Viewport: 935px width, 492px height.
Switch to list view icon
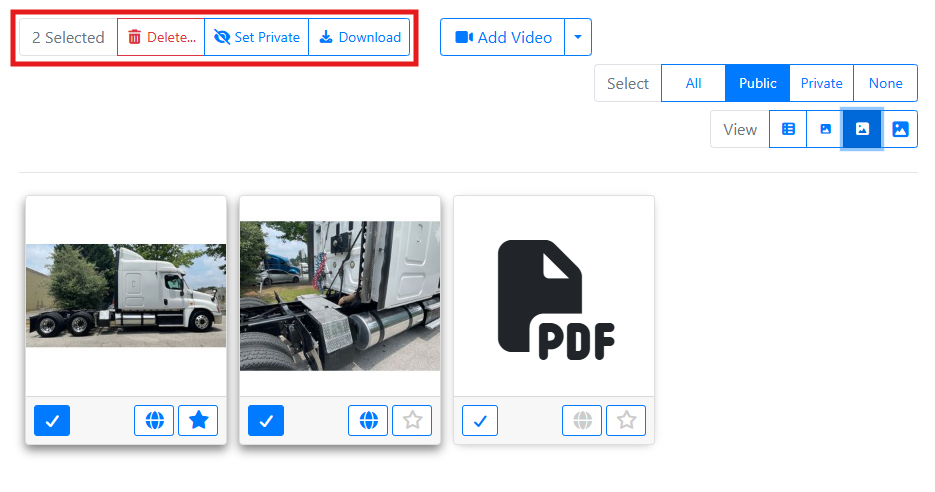788,129
